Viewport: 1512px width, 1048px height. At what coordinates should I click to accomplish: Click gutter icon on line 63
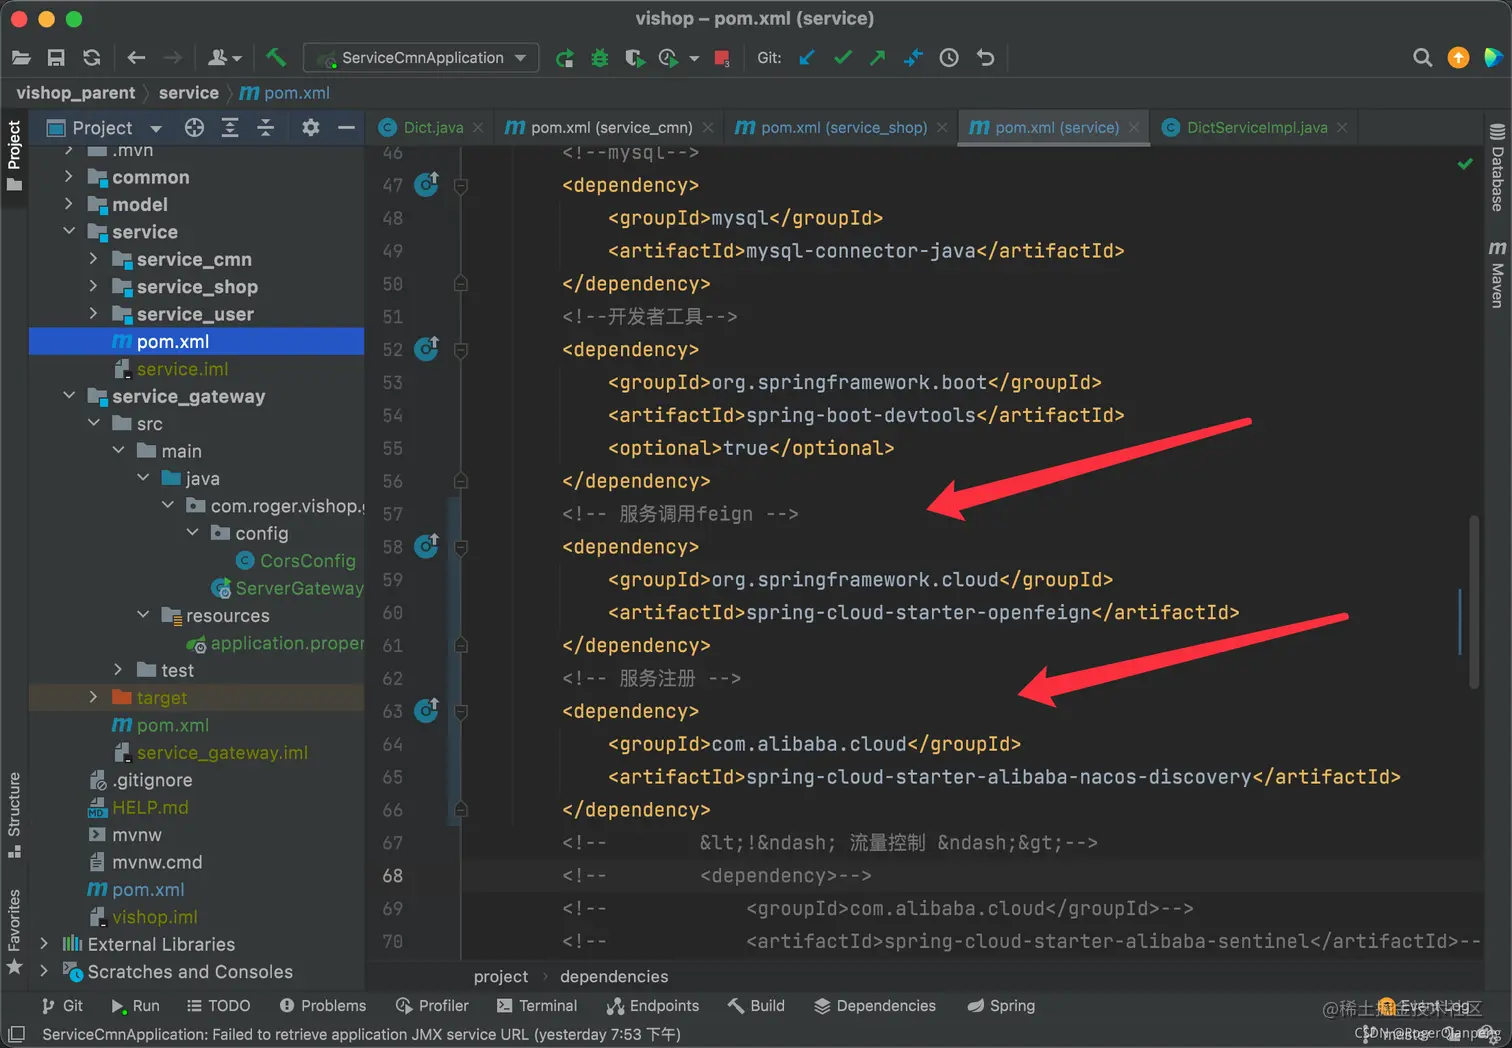[427, 710]
